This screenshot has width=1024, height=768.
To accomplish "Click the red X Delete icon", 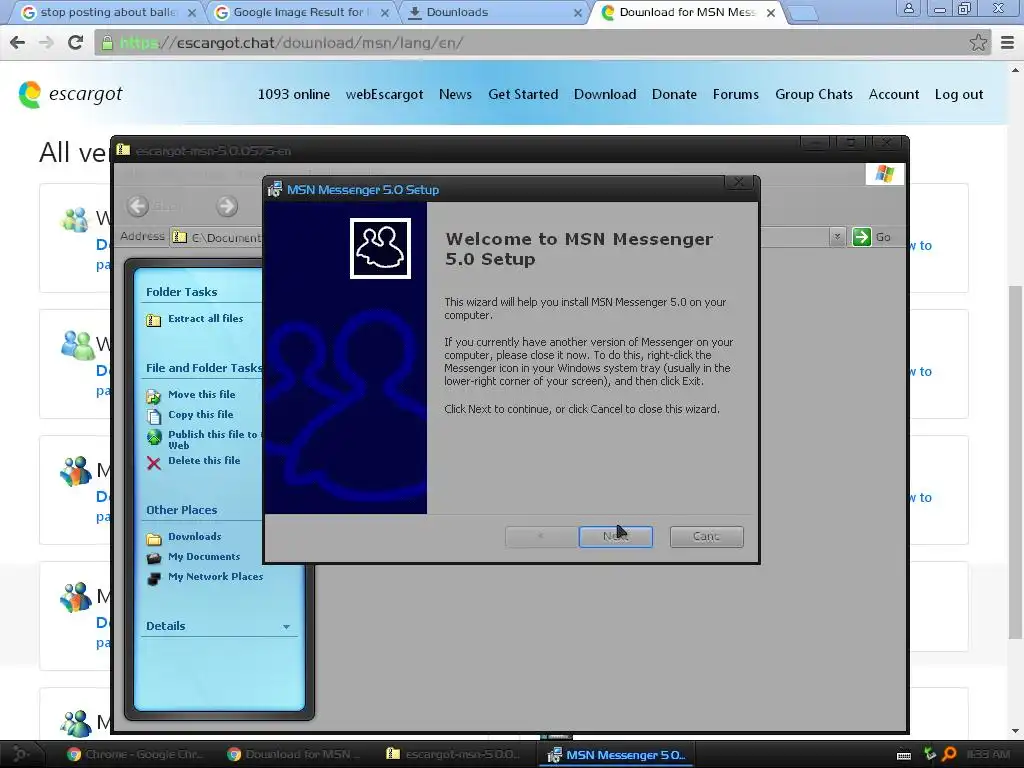I will 153,463.
